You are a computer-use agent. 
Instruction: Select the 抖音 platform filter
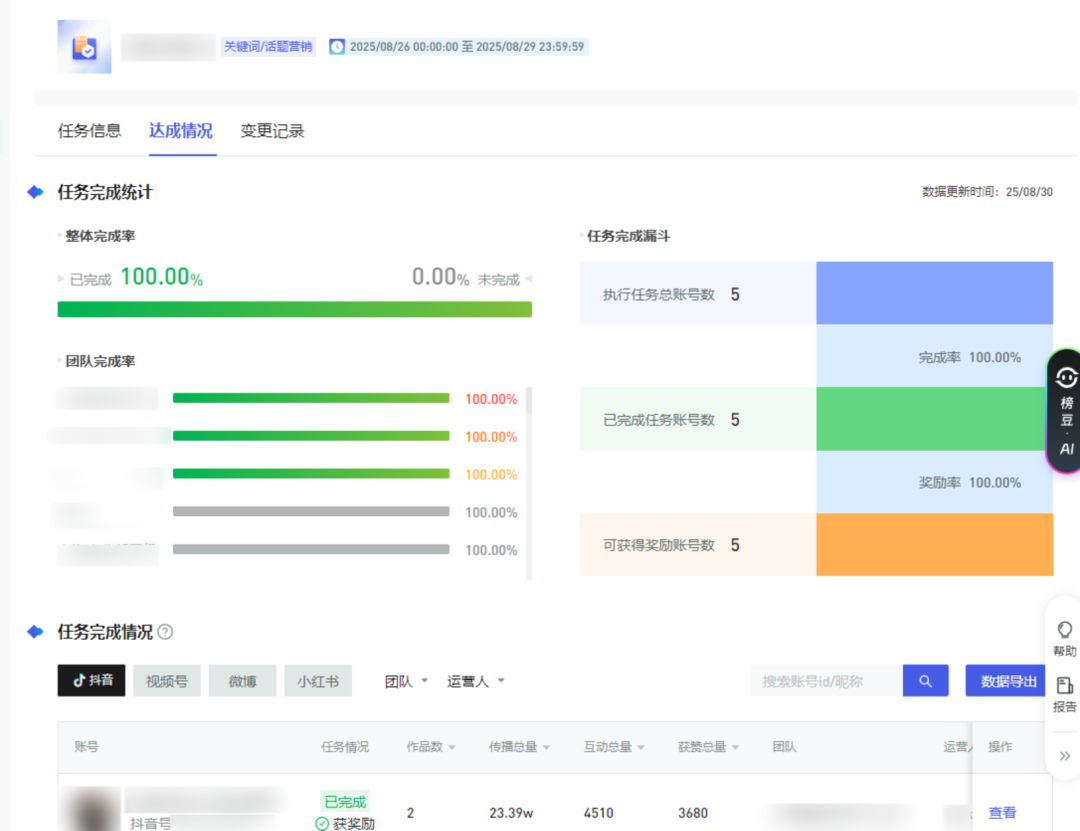point(91,681)
